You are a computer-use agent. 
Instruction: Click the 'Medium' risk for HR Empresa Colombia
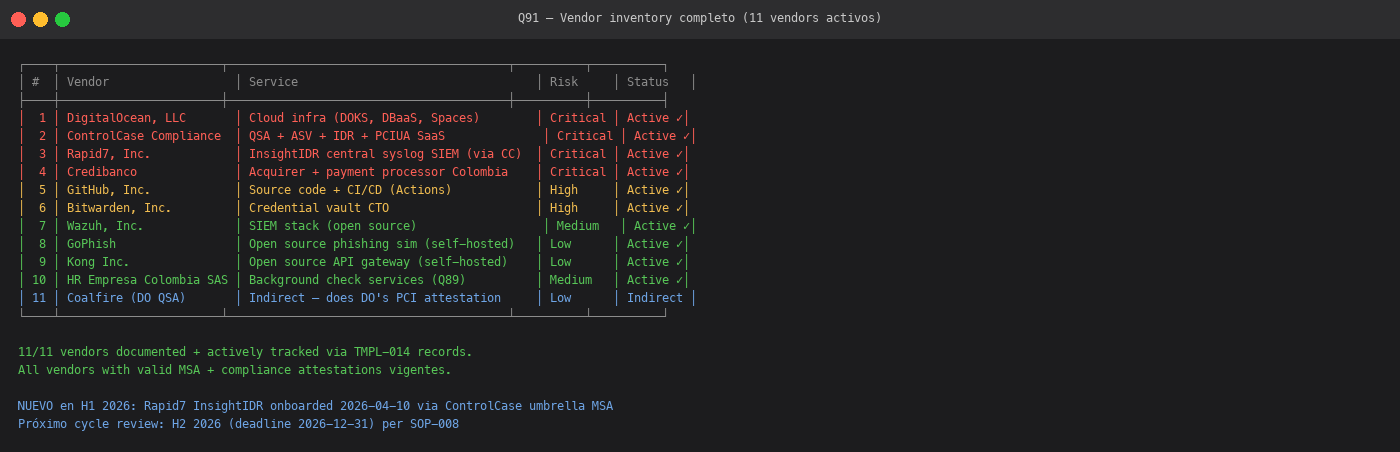pos(571,280)
